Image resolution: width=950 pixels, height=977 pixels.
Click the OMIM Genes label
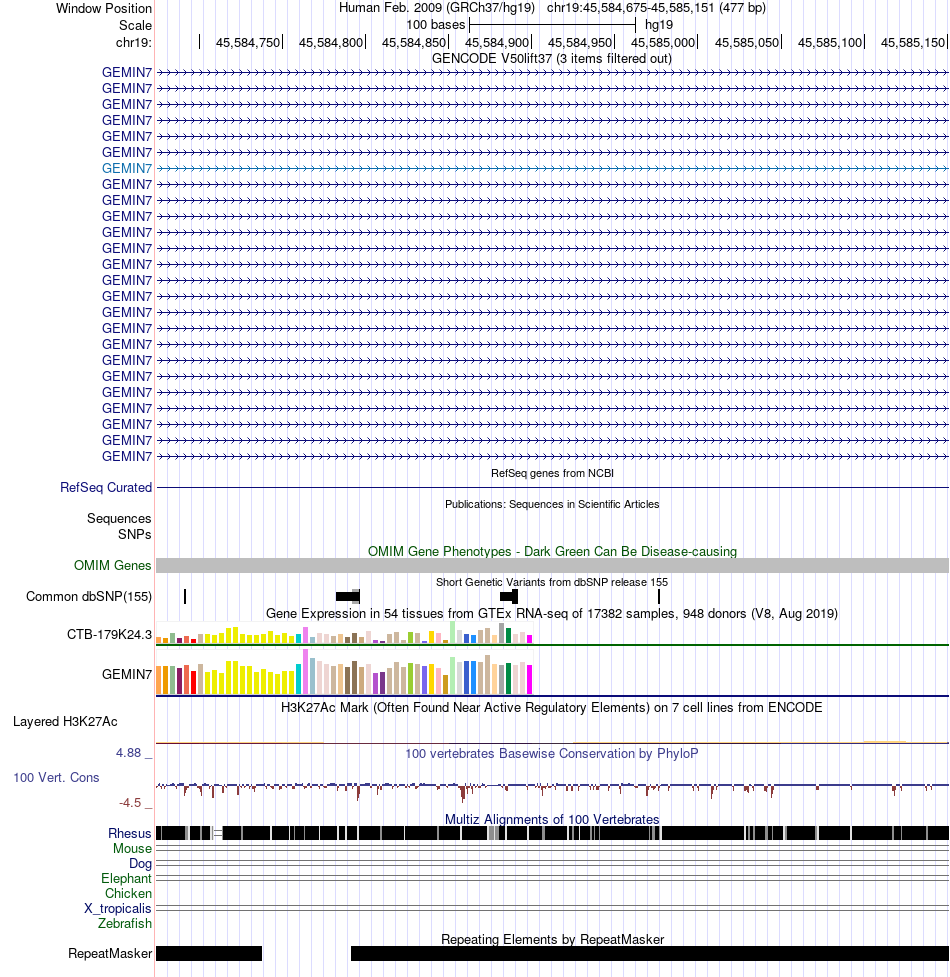pos(112,565)
